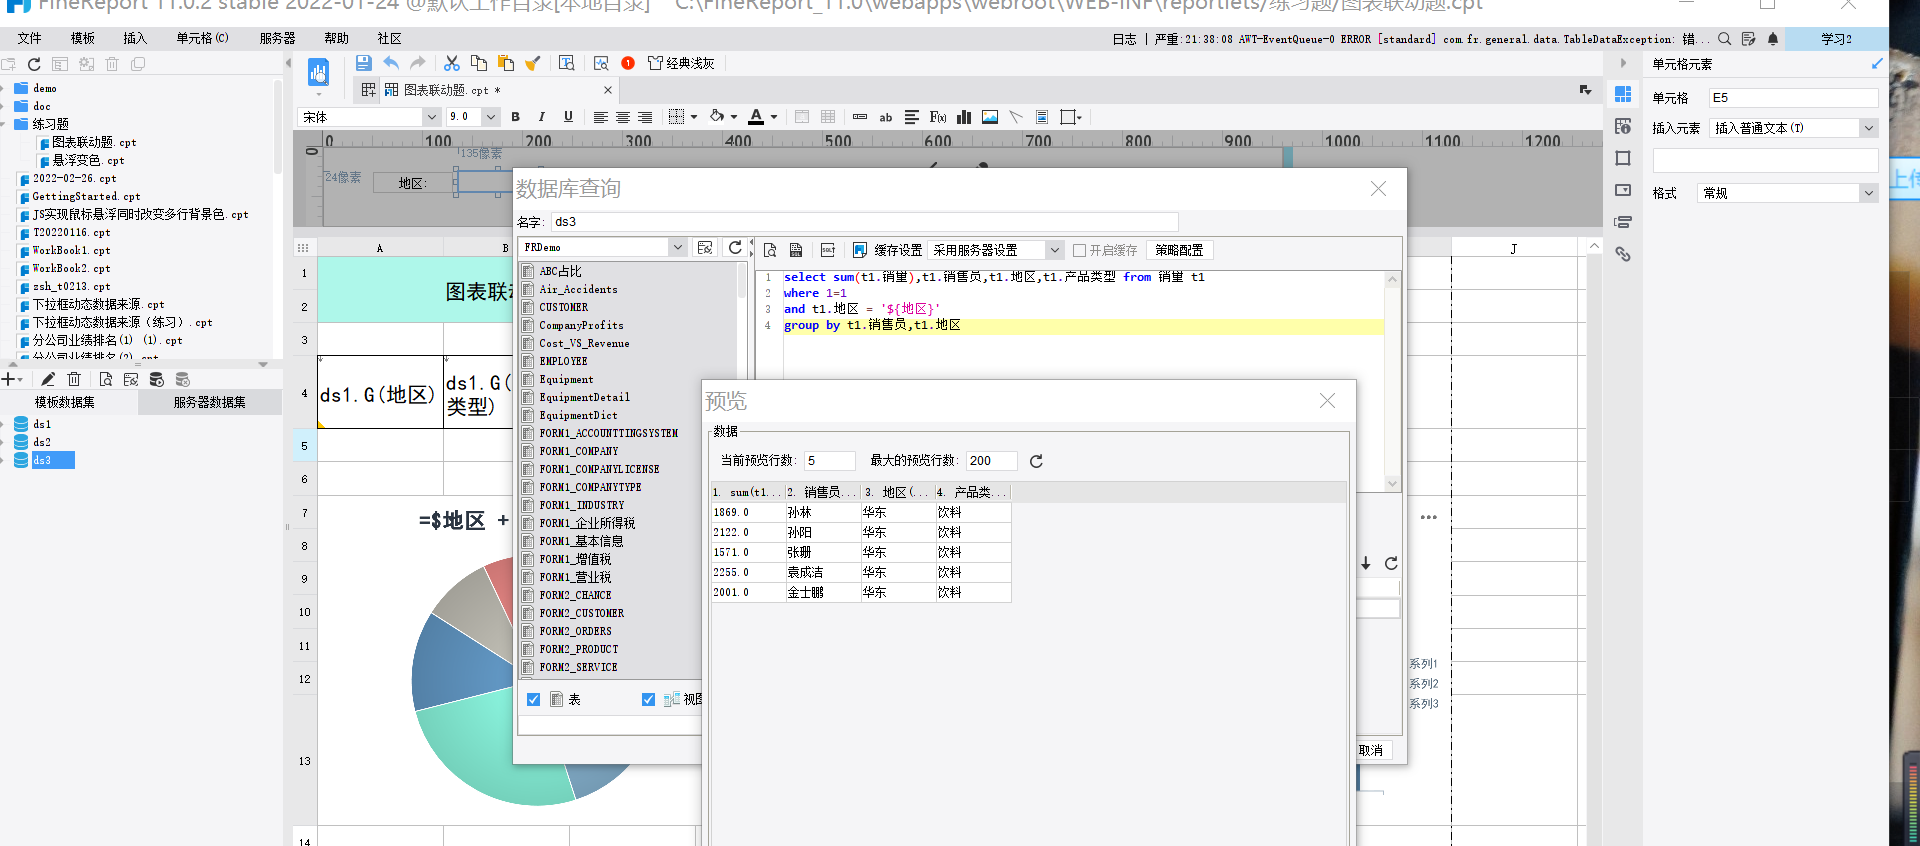Screen dimensions: 1920x846
Task: Switch to the 服务器数据集 tab
Action: tap(210, 402)
